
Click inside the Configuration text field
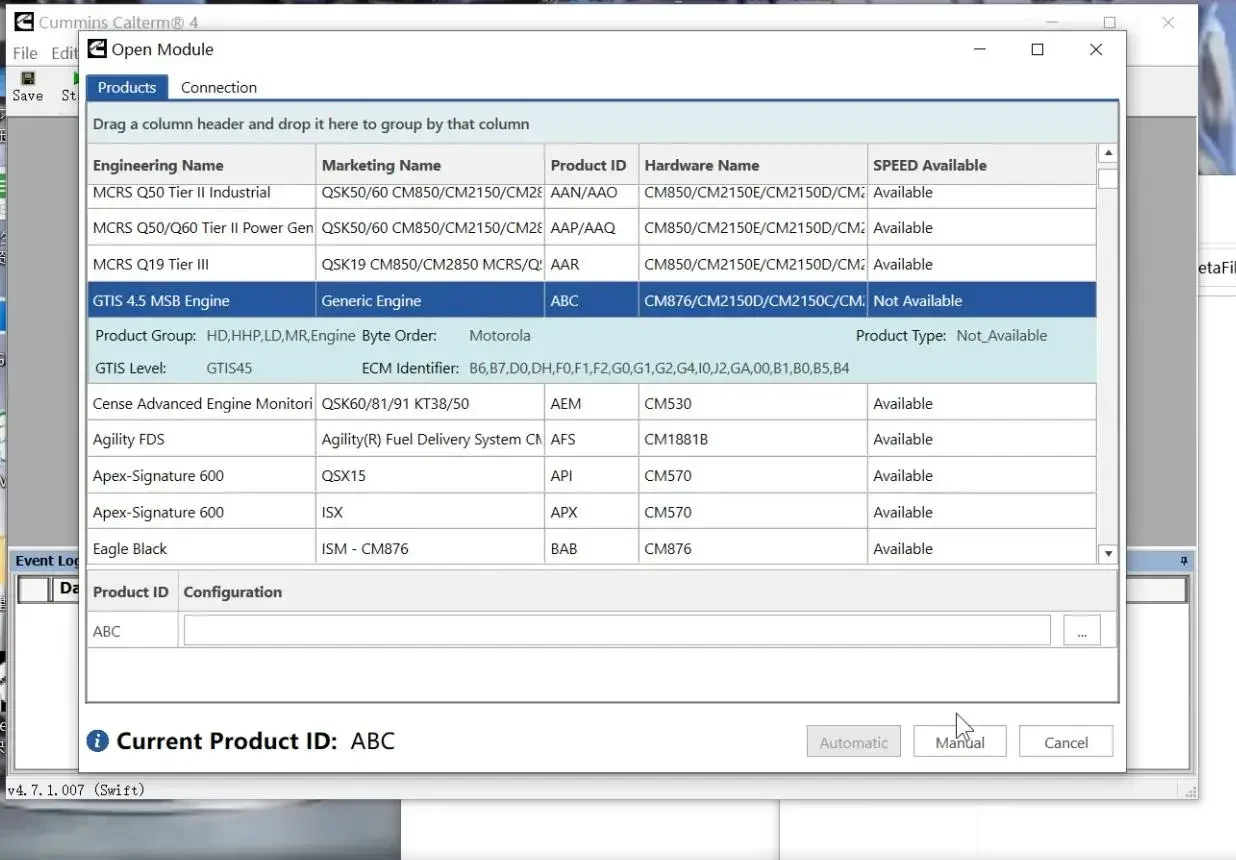616,631
